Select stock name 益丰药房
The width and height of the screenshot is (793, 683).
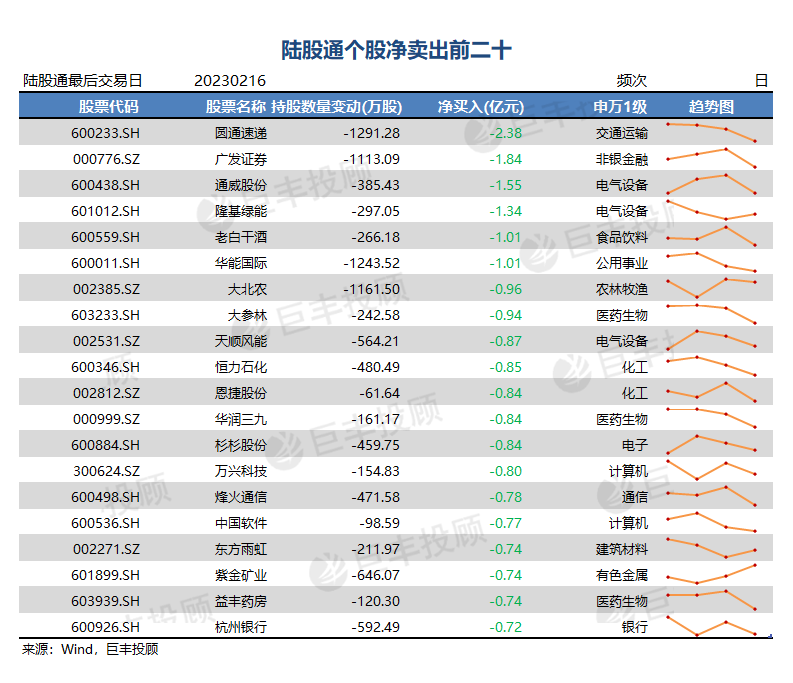point(241,601)
